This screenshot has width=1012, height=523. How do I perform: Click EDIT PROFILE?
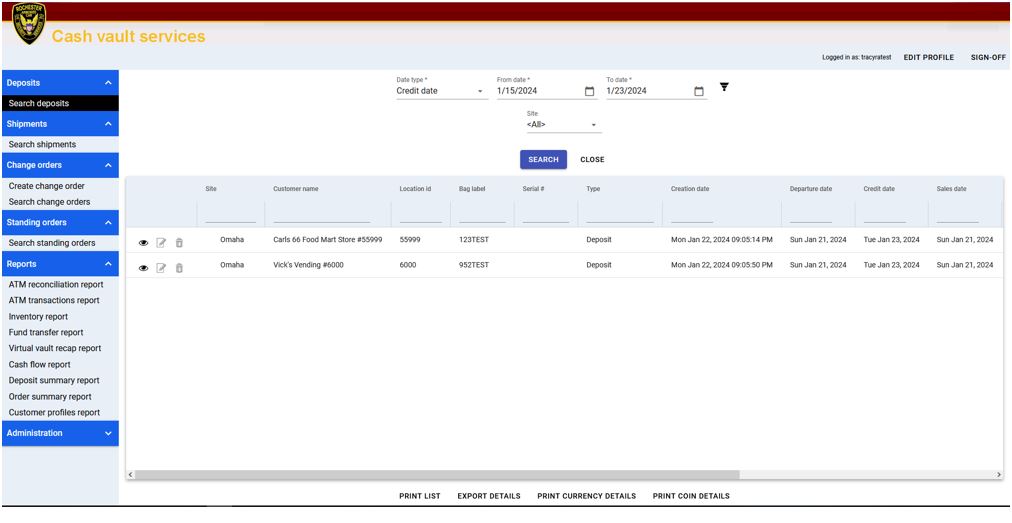pos(929,57)
